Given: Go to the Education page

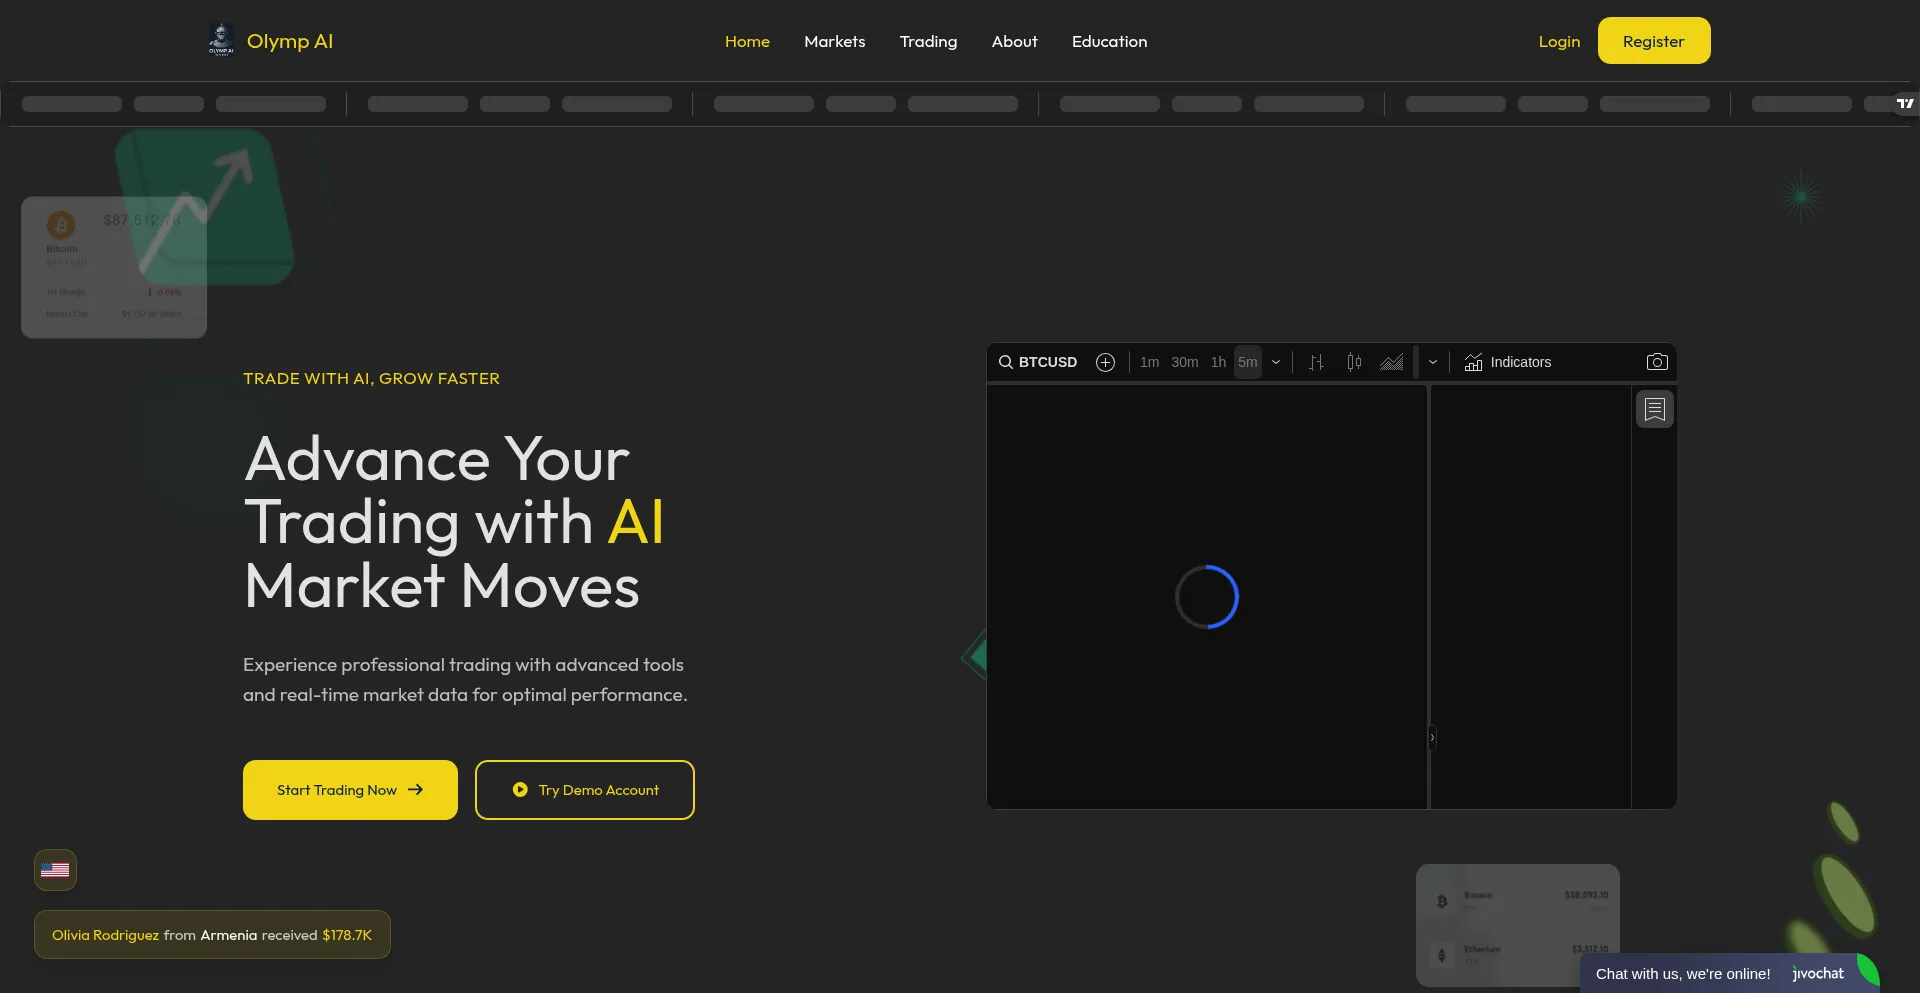Looking at the screenshot, I should [x=1109, y=41].
